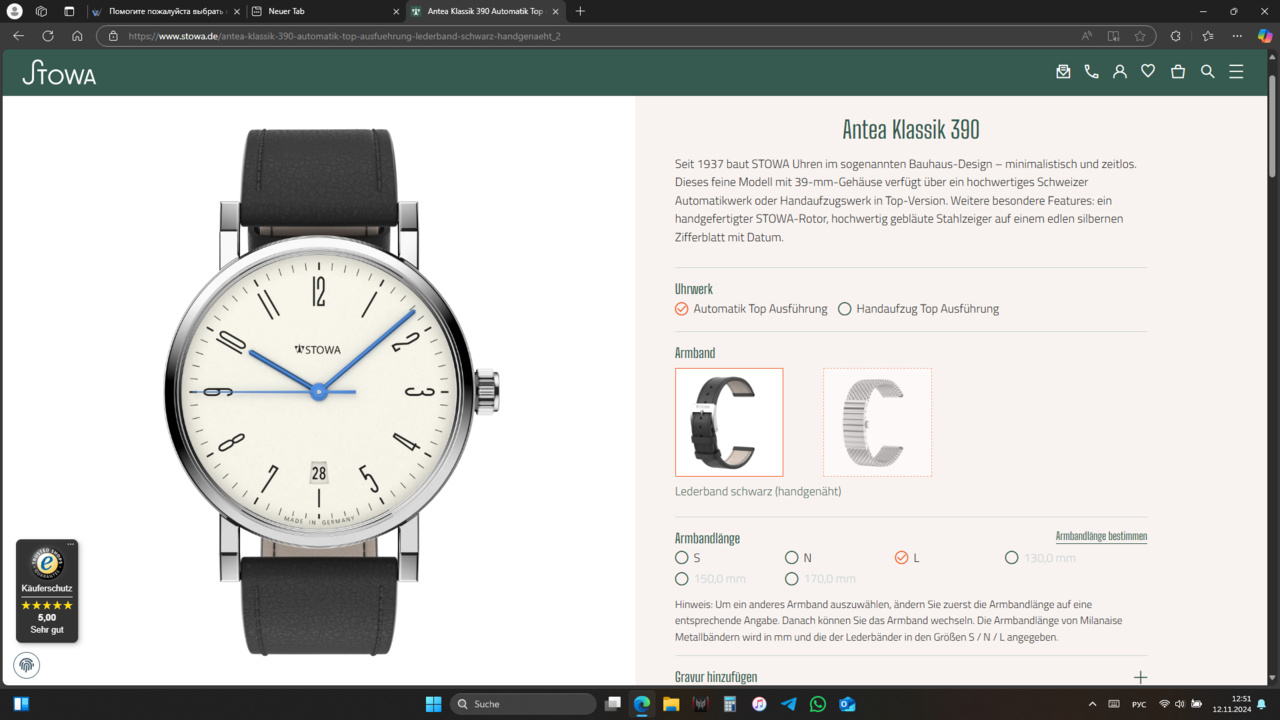This screenshot has height=720, width=1280.
Task: Open the newsletter mail icon
Action: click(1063, 72)
